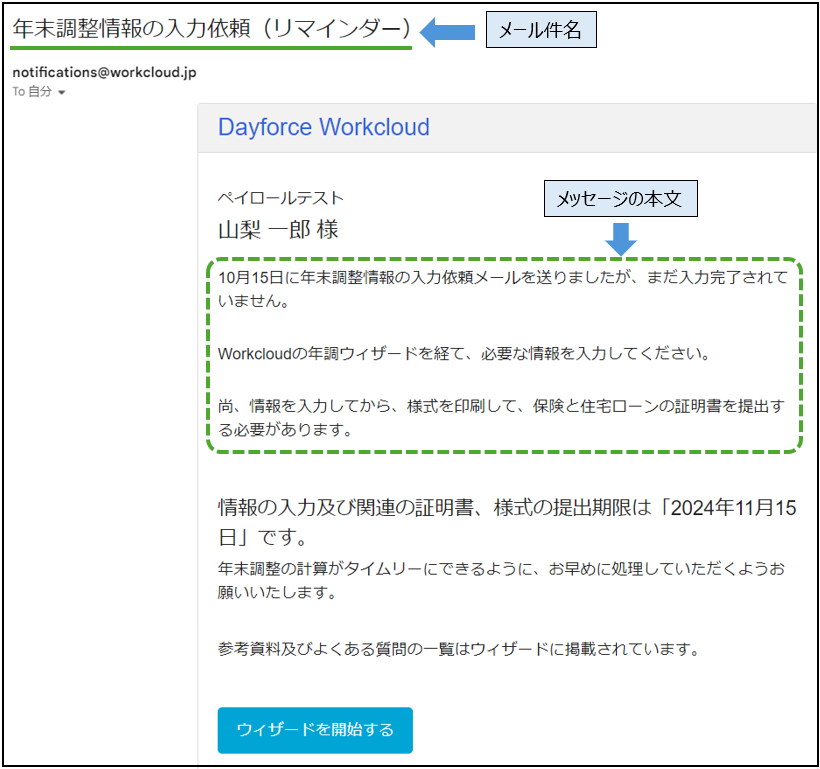Viewport: 820px width, 769px height.
Task: Select sender address notifications@workcloud.jp
Action: tap(105, 72)
